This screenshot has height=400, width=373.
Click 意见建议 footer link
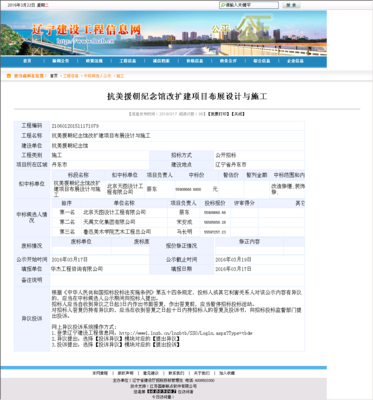pos(151,373)
